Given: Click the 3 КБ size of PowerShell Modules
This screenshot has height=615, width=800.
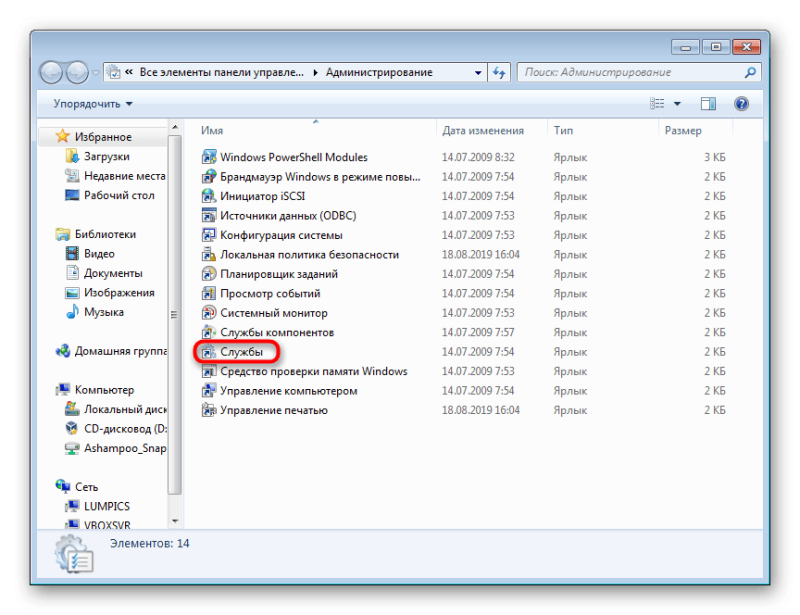Looking at the screenshot, I should point(714,157).
